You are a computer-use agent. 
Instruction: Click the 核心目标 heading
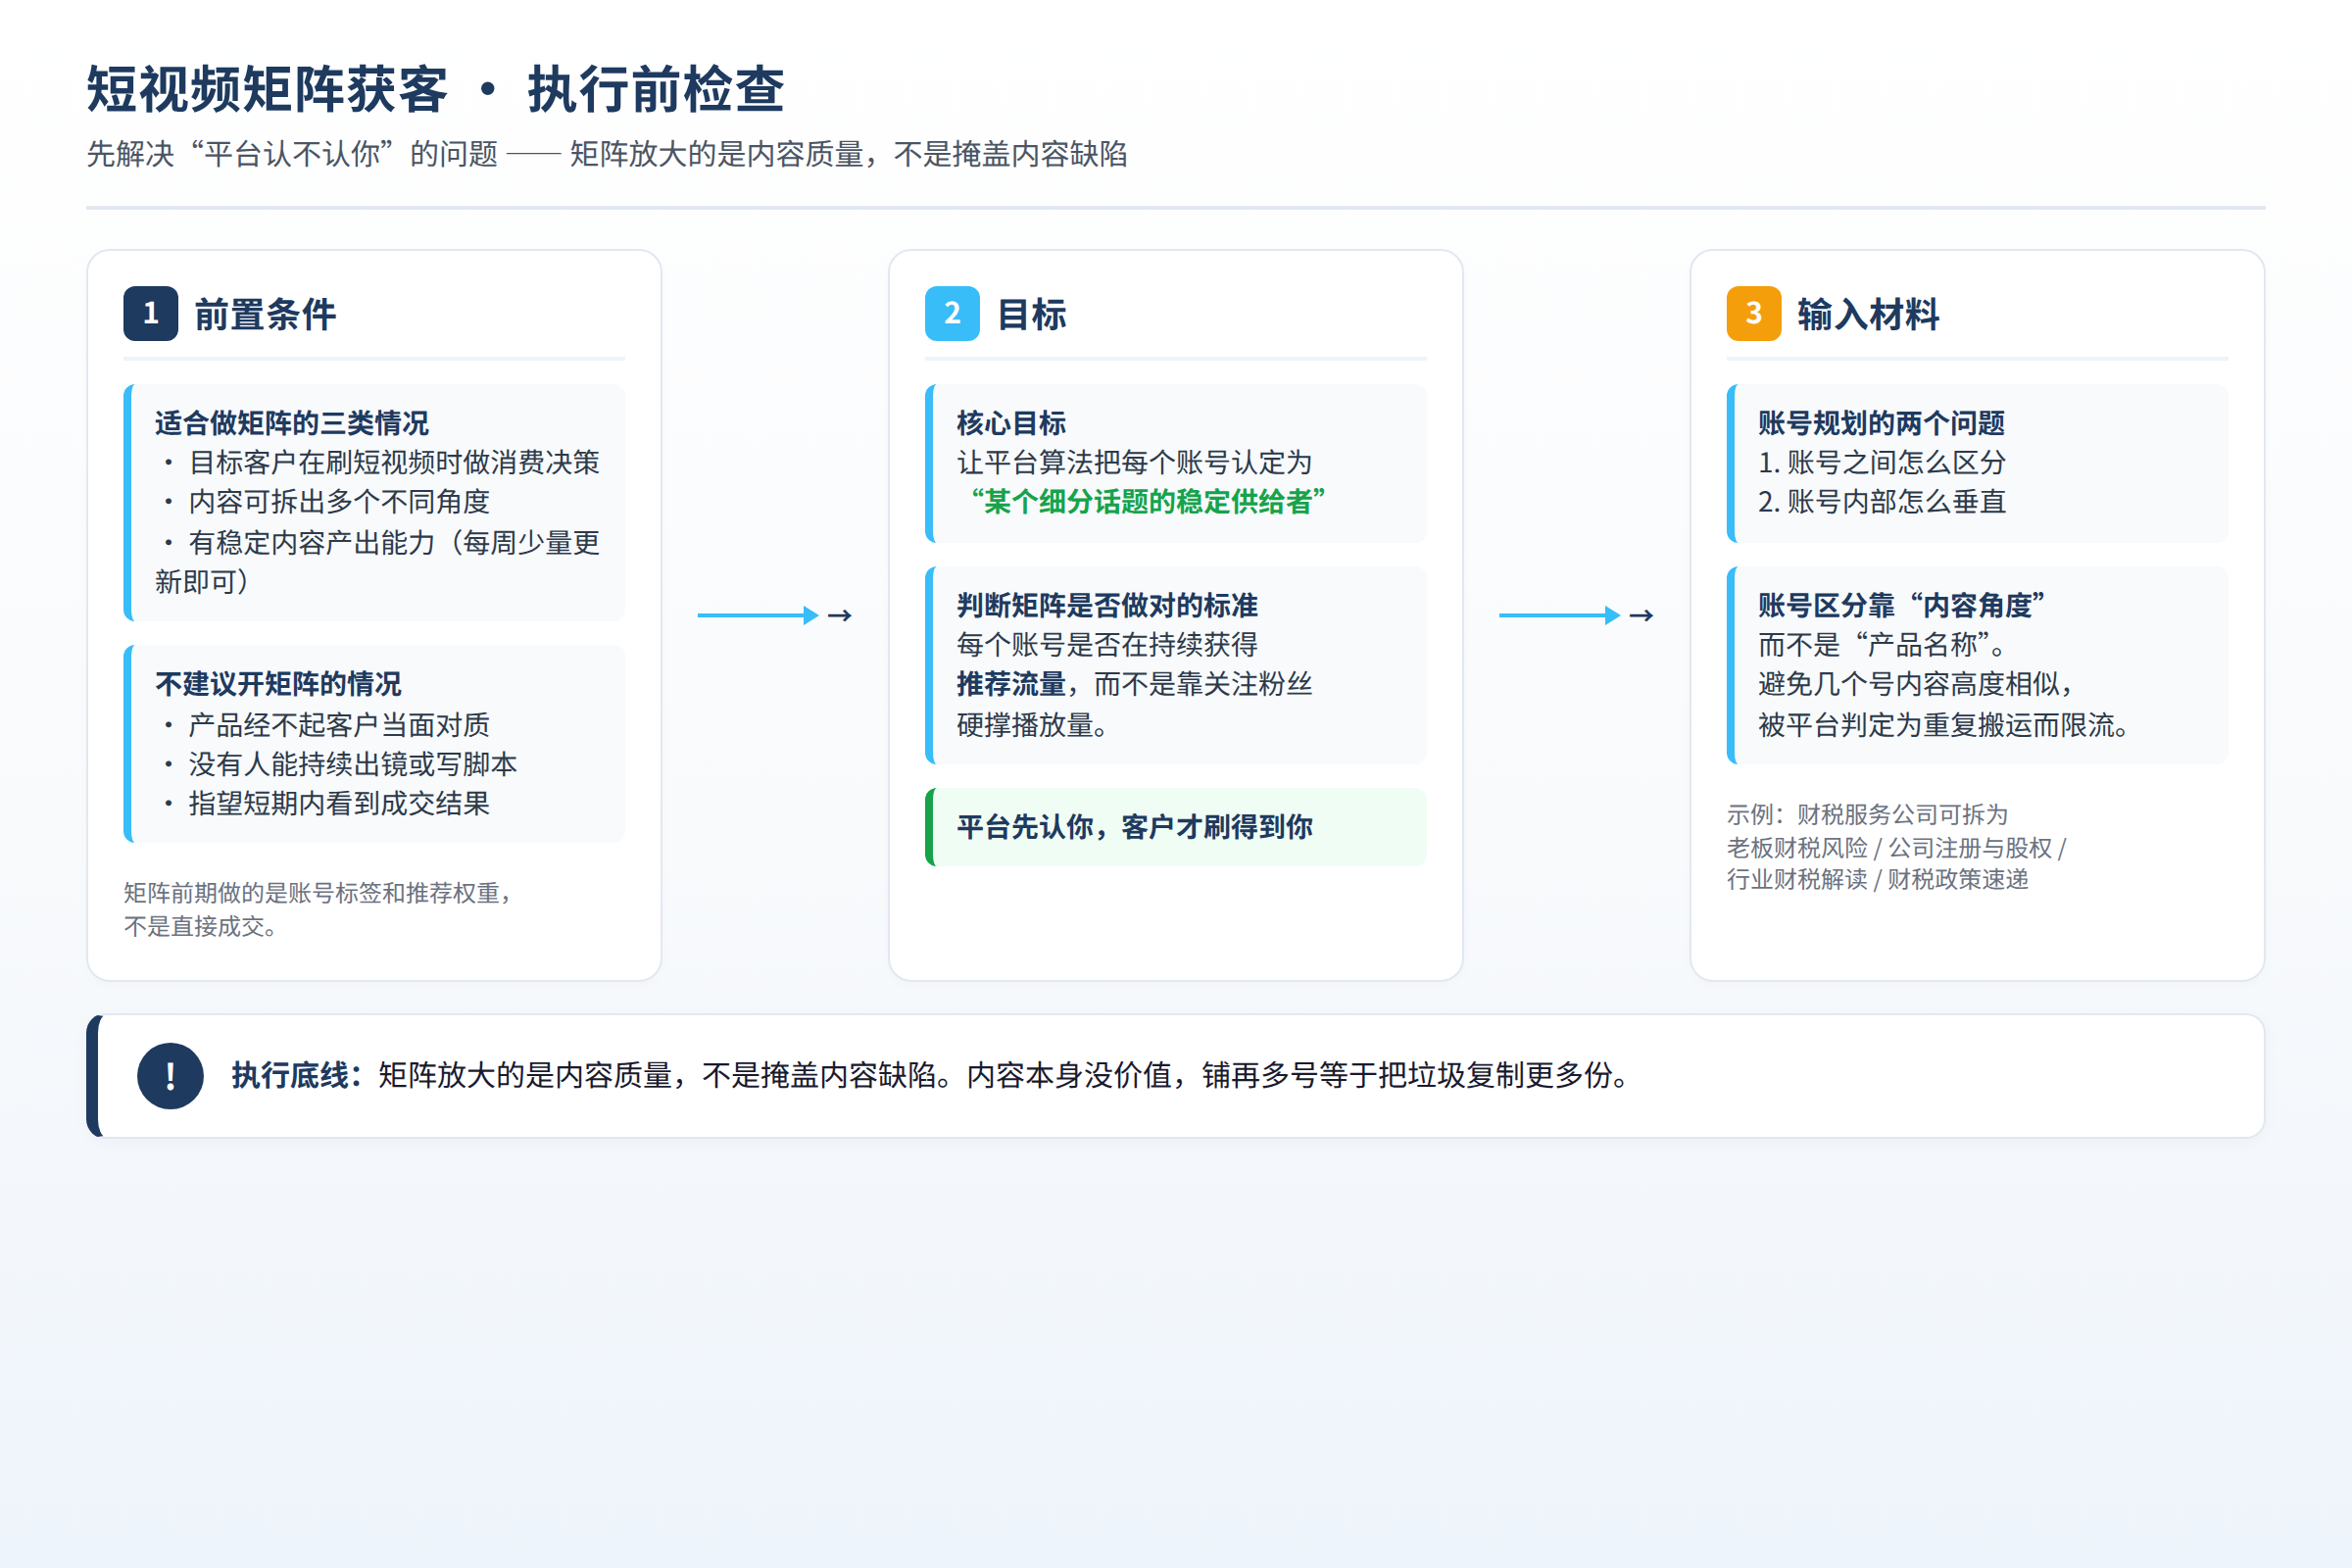(1011, 423)
